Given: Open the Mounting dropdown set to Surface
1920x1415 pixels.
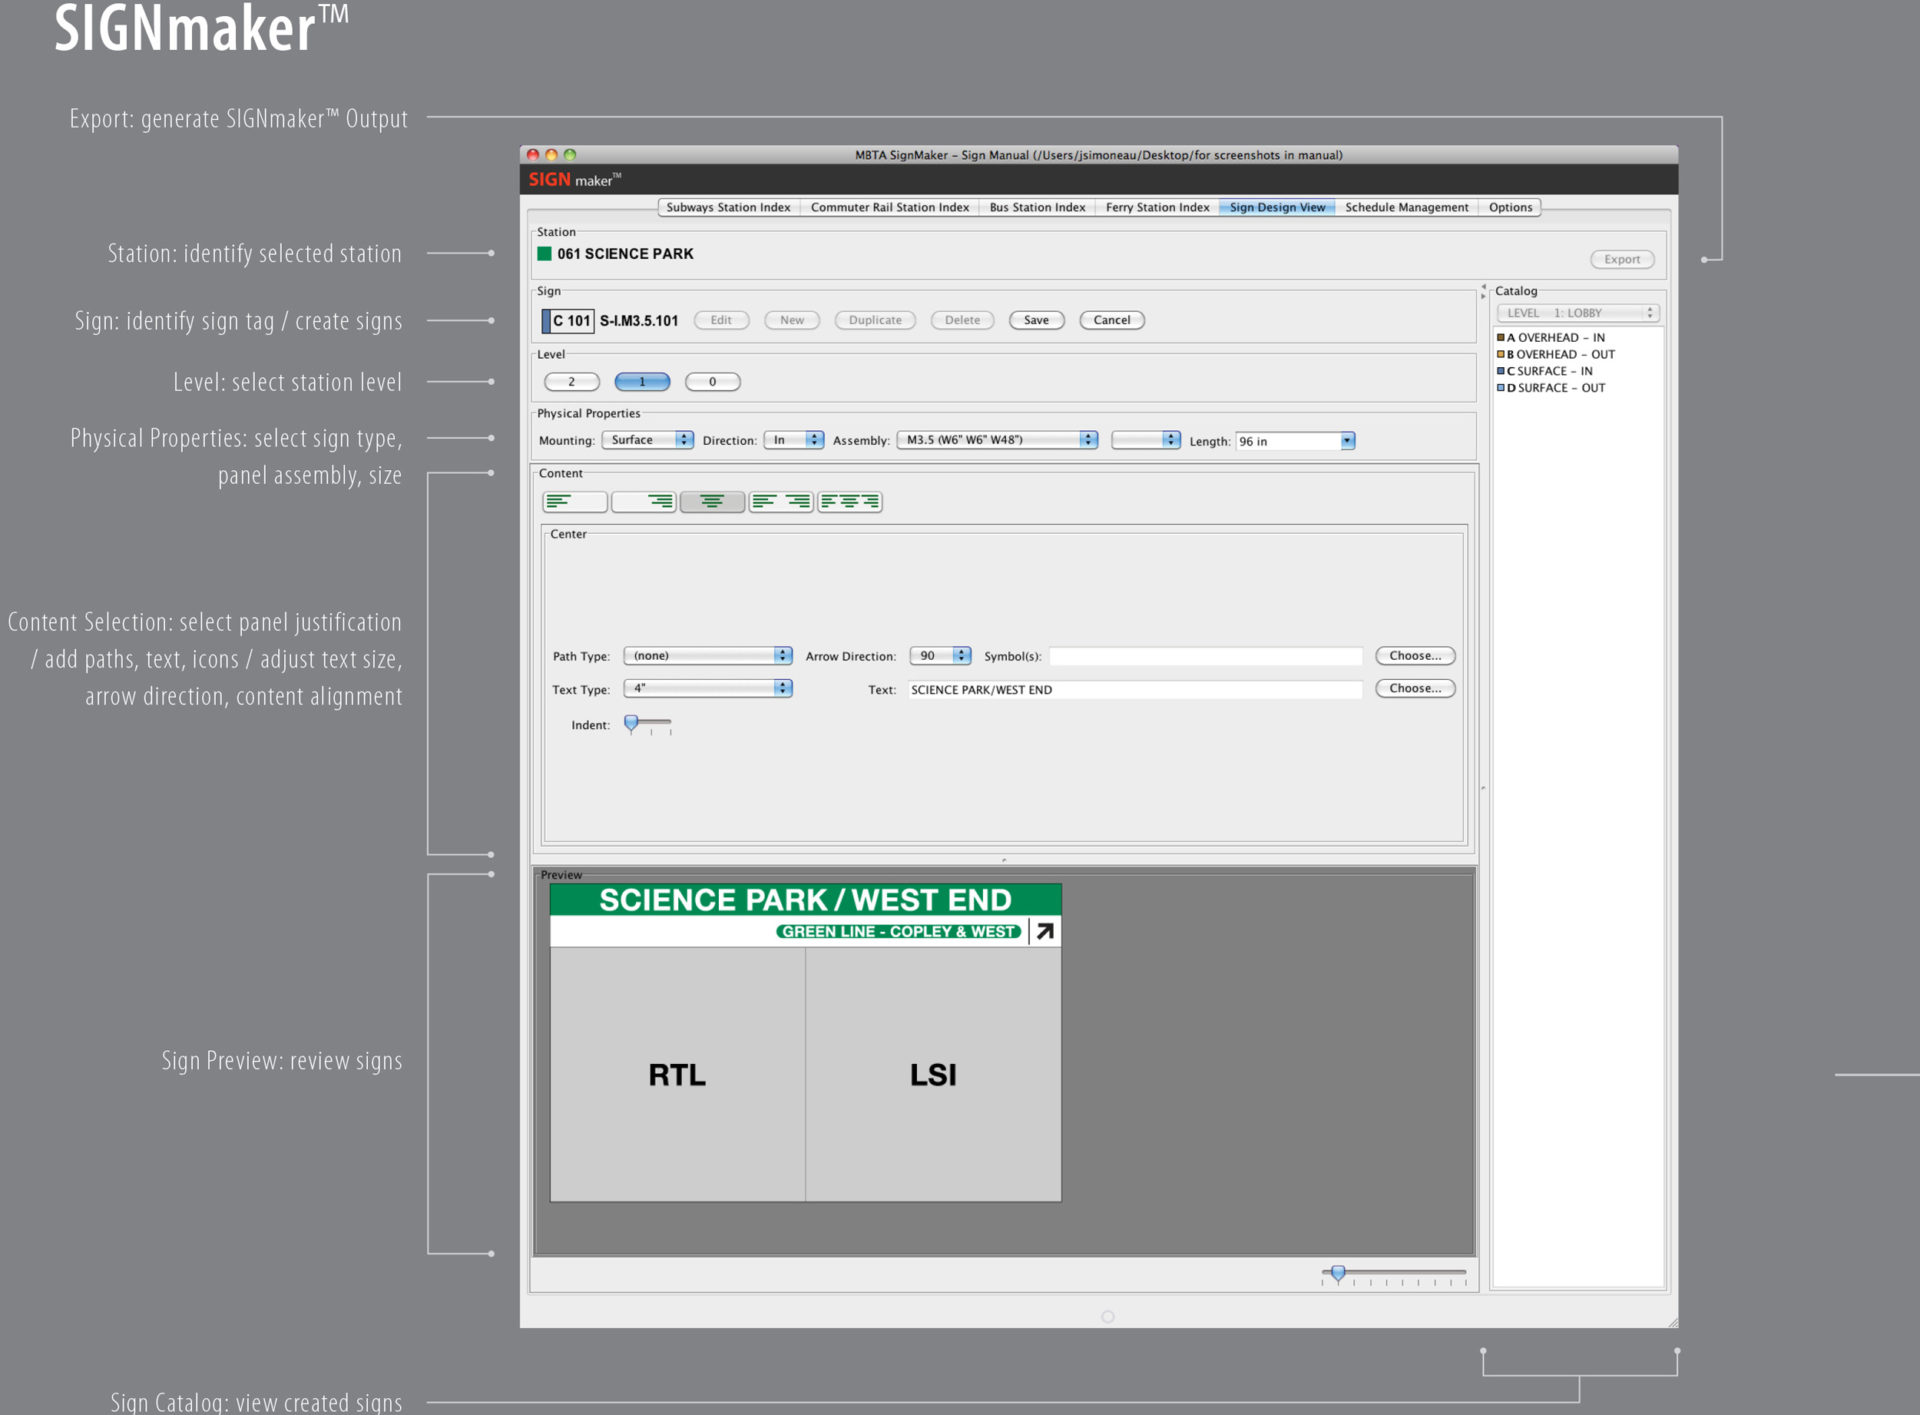Looking at the screenshot, I should [647, 440].
